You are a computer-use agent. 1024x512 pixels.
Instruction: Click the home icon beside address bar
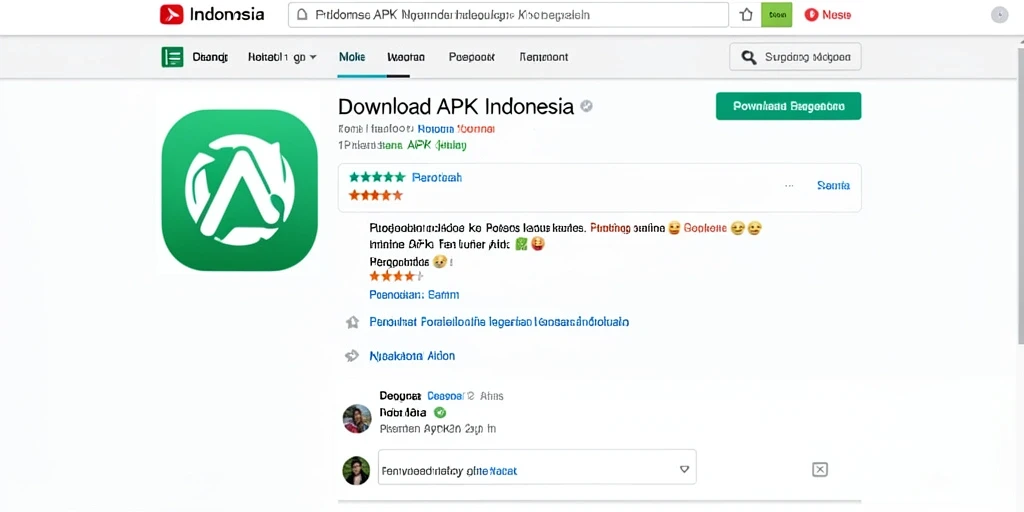(x=745, y=14)
